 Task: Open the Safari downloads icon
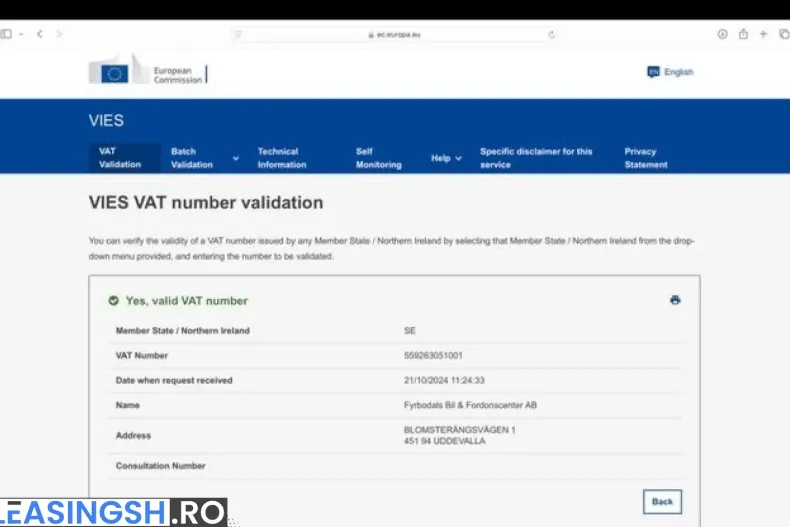tap(722, 34)
